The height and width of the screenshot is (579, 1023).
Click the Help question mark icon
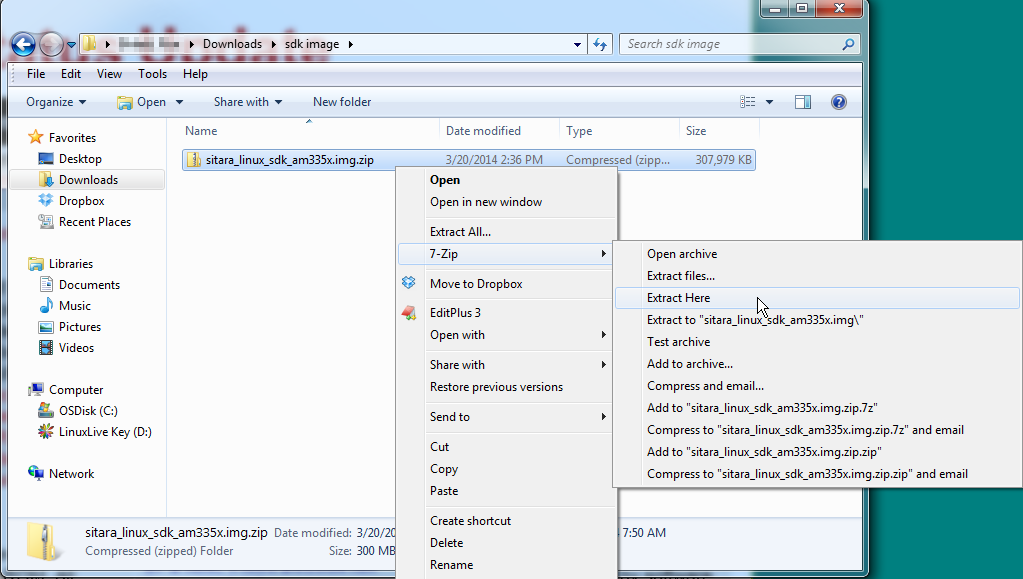pyautogui.click(x=839, y=102)
